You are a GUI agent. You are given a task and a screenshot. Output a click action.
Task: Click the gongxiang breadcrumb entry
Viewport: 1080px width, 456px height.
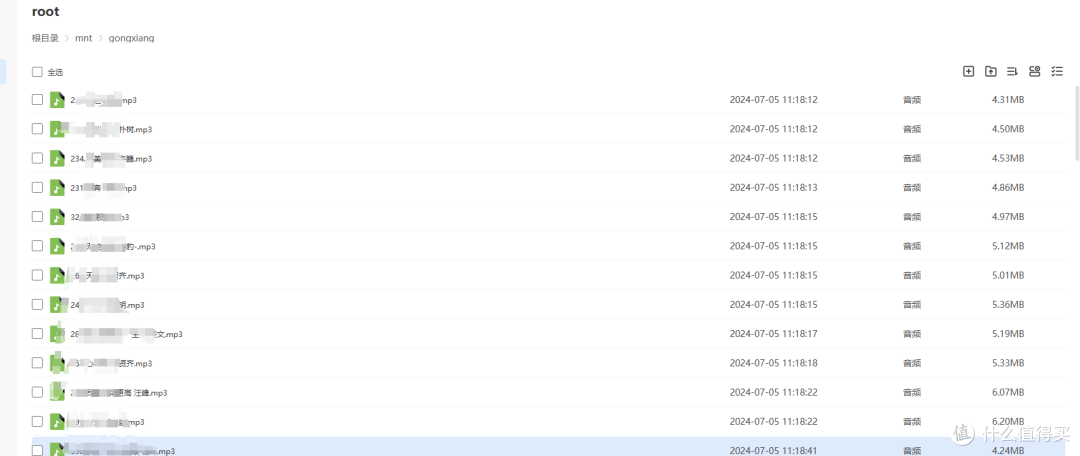click(x=132, y=39)
